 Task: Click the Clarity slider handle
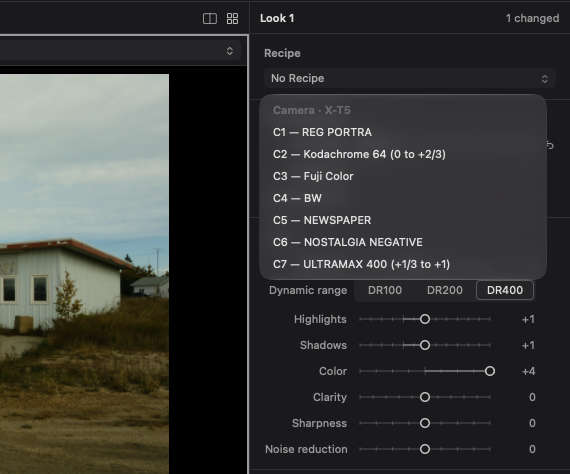click(x=425, y=397)
